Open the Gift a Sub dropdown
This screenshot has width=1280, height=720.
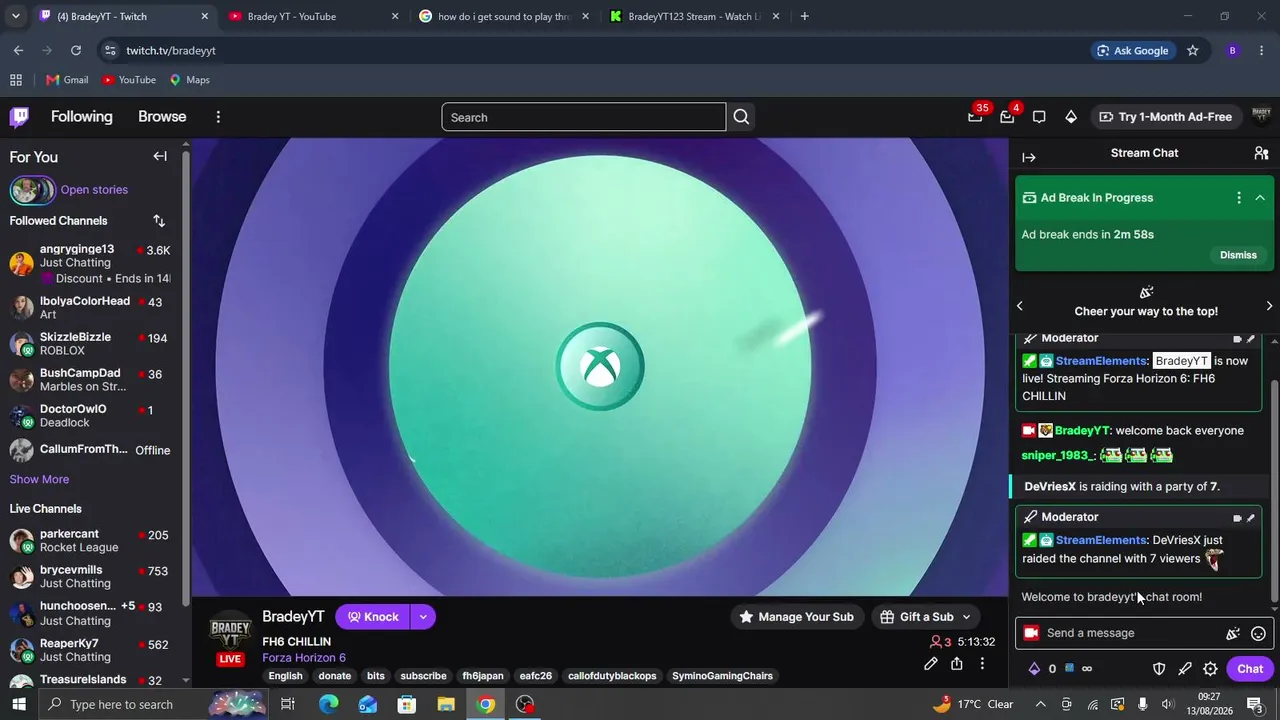click(926, 617)
